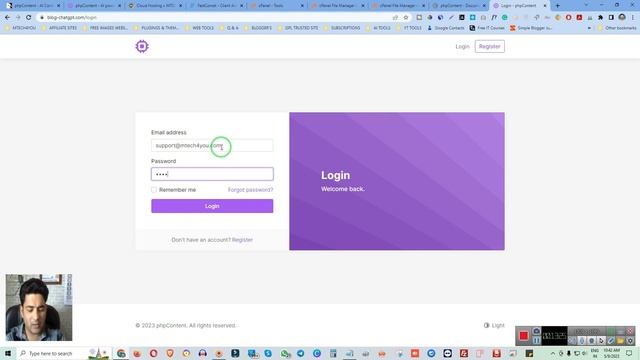Screen dimensions: 640x360
Task: Focus the Password input field
Action: 212,174
